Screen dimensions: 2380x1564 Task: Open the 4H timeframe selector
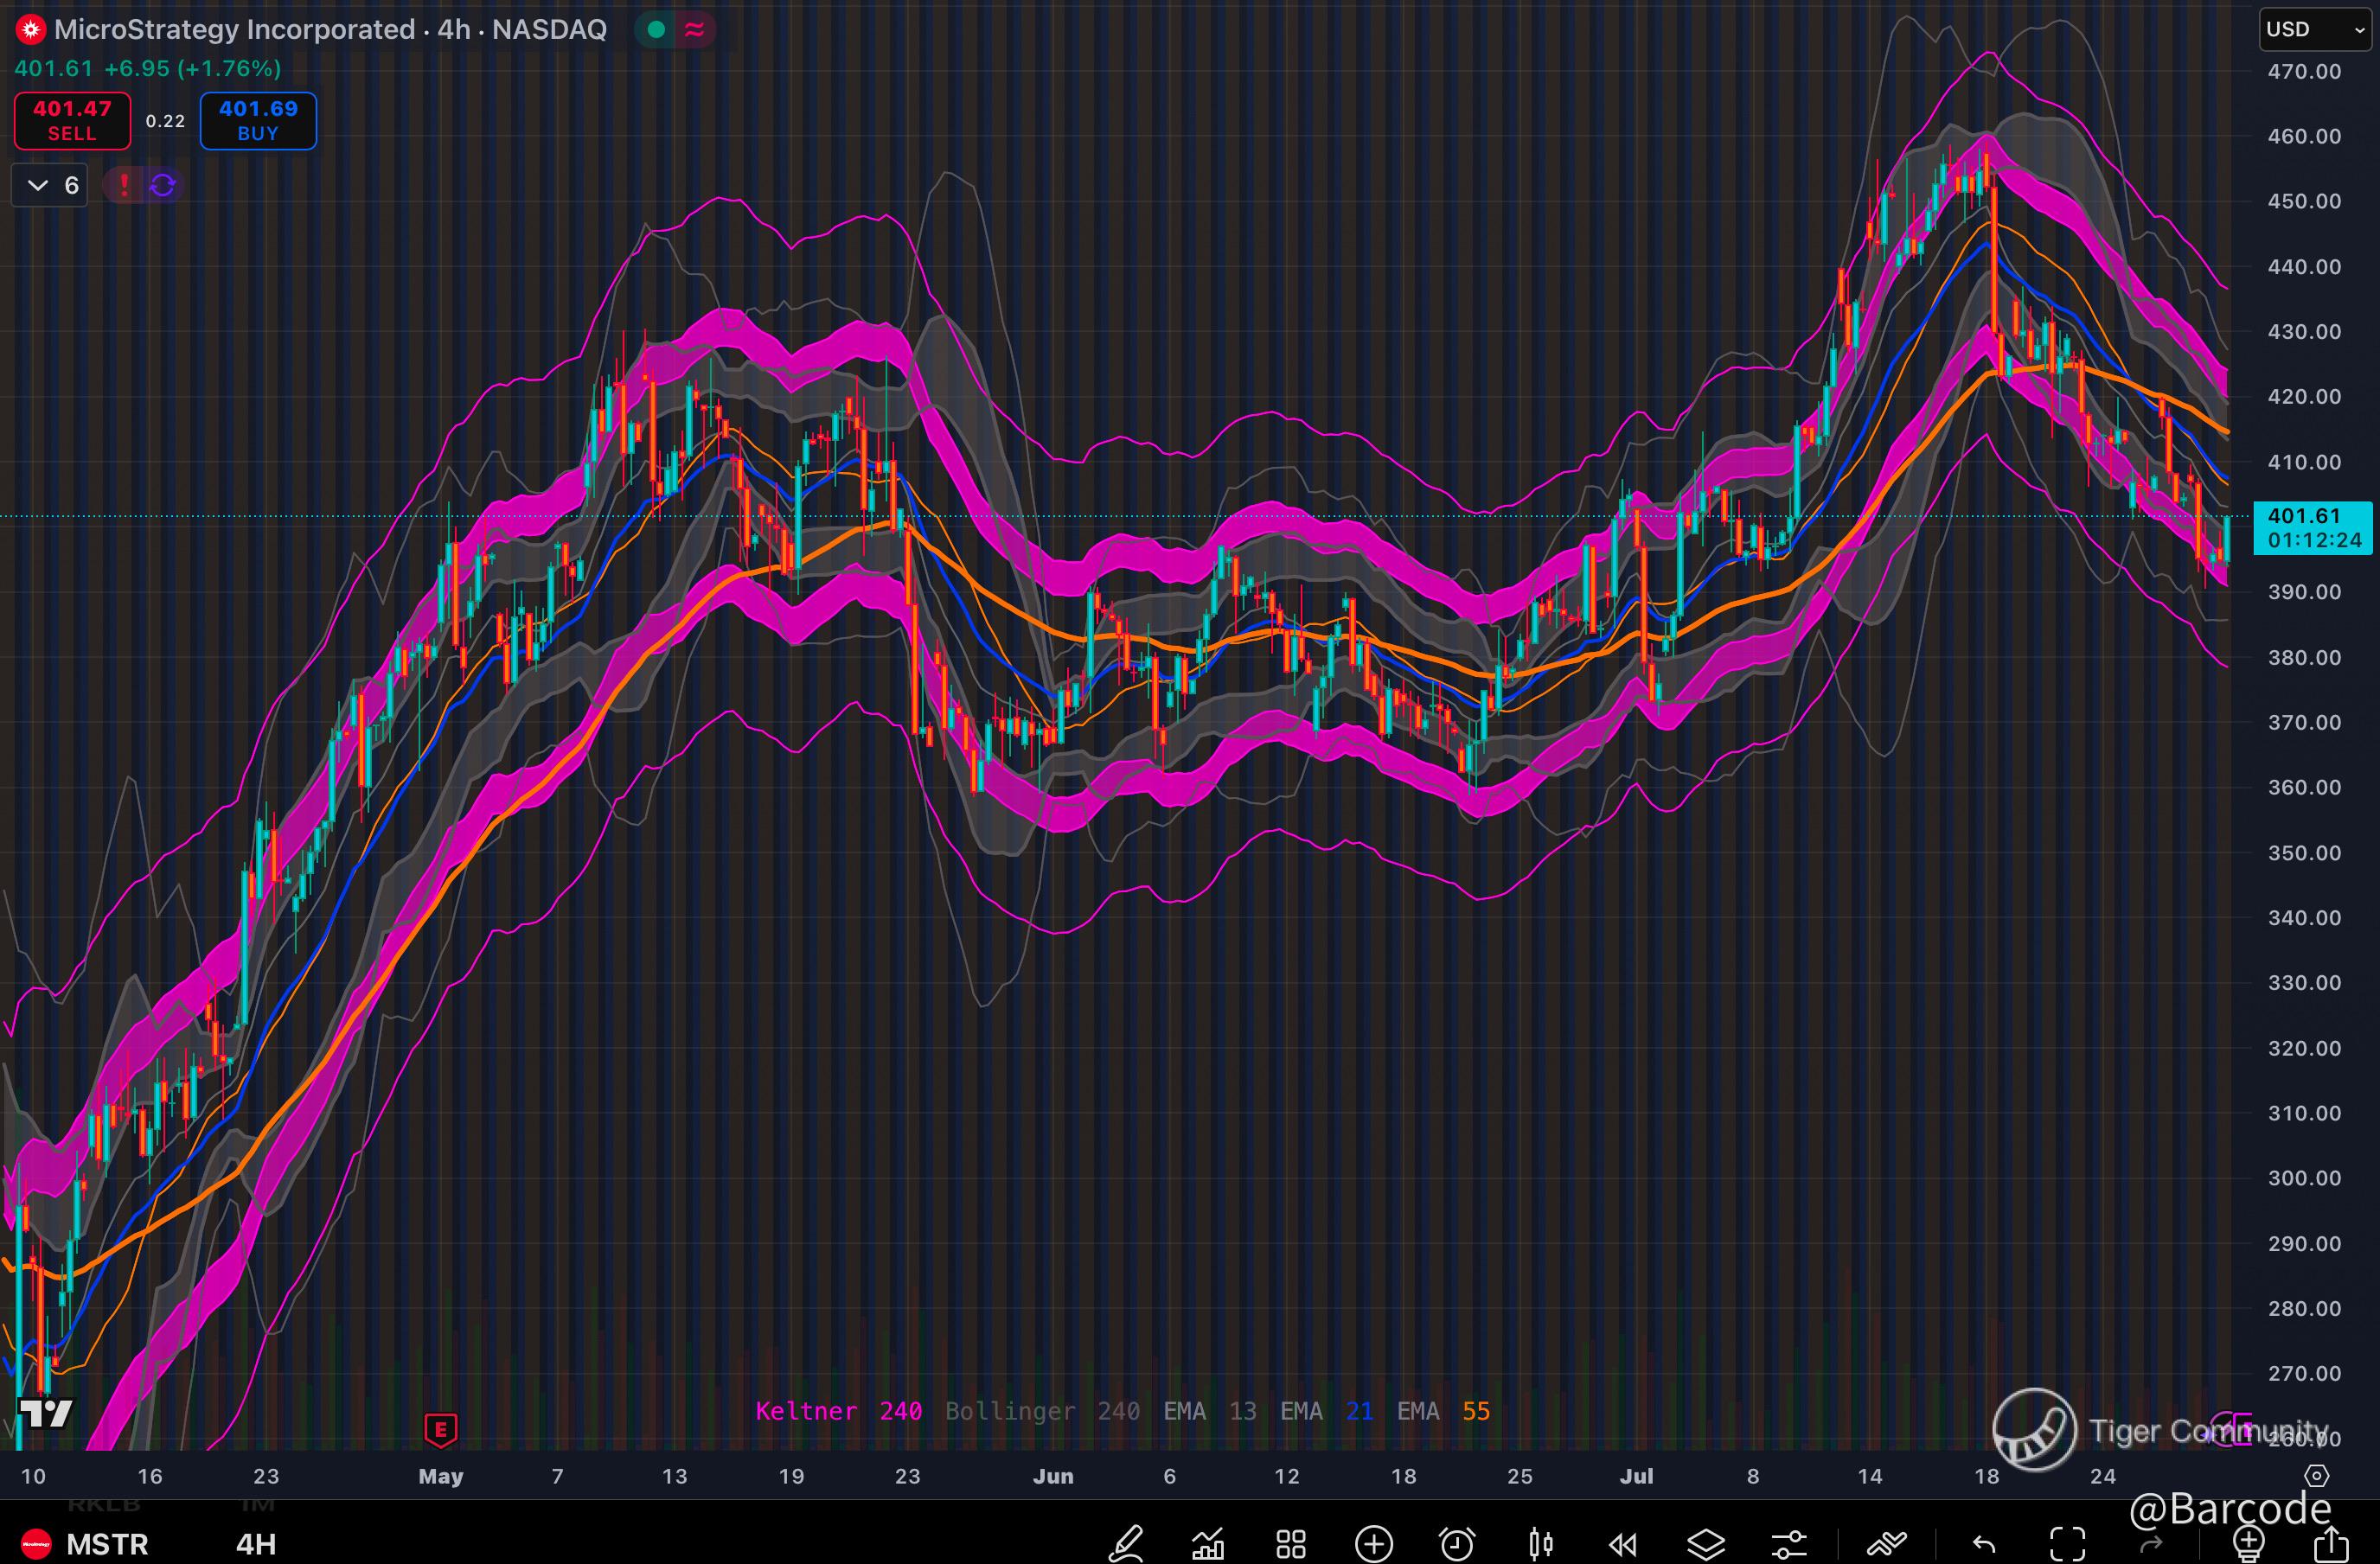tap(256, 1544)
